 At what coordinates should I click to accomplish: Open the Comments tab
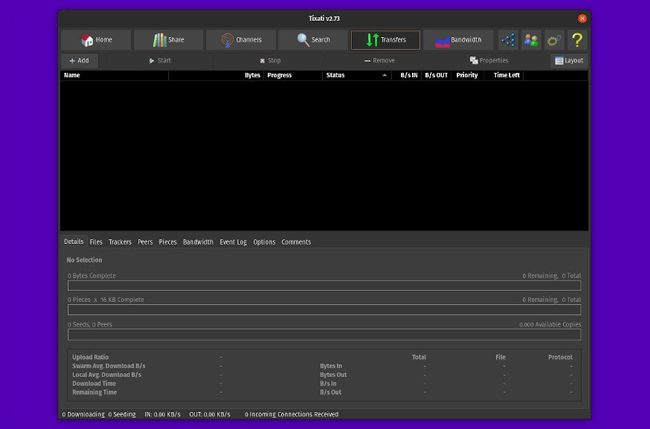coord(296,242)
